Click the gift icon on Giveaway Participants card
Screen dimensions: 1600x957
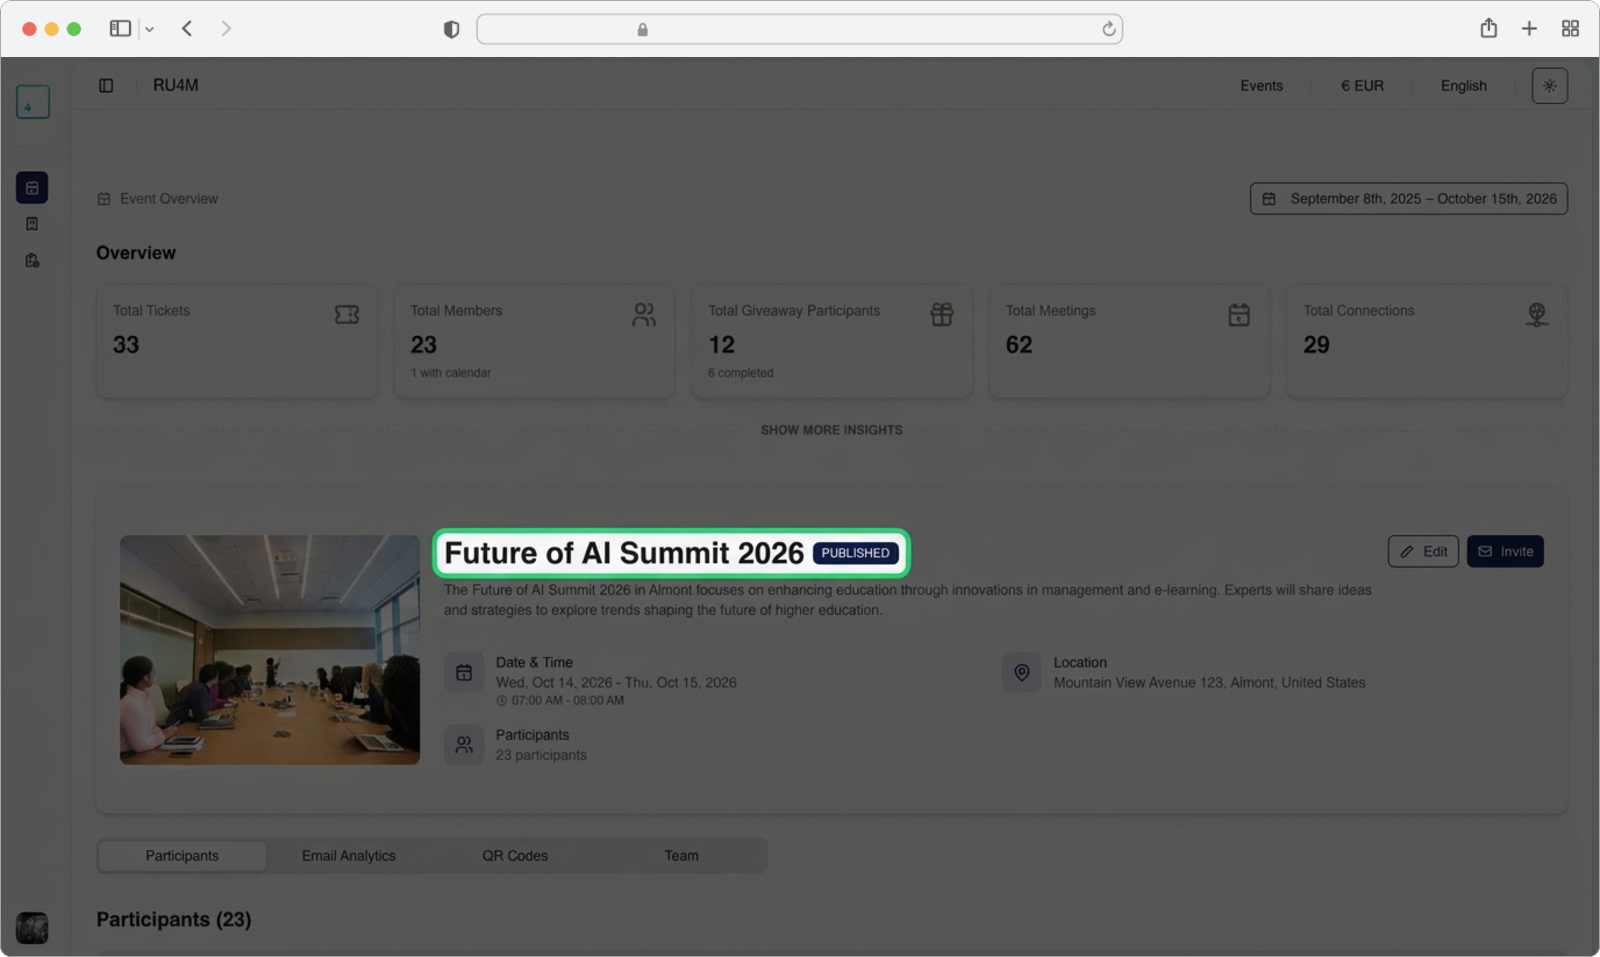pyautogui.click(x=942, y=314)
